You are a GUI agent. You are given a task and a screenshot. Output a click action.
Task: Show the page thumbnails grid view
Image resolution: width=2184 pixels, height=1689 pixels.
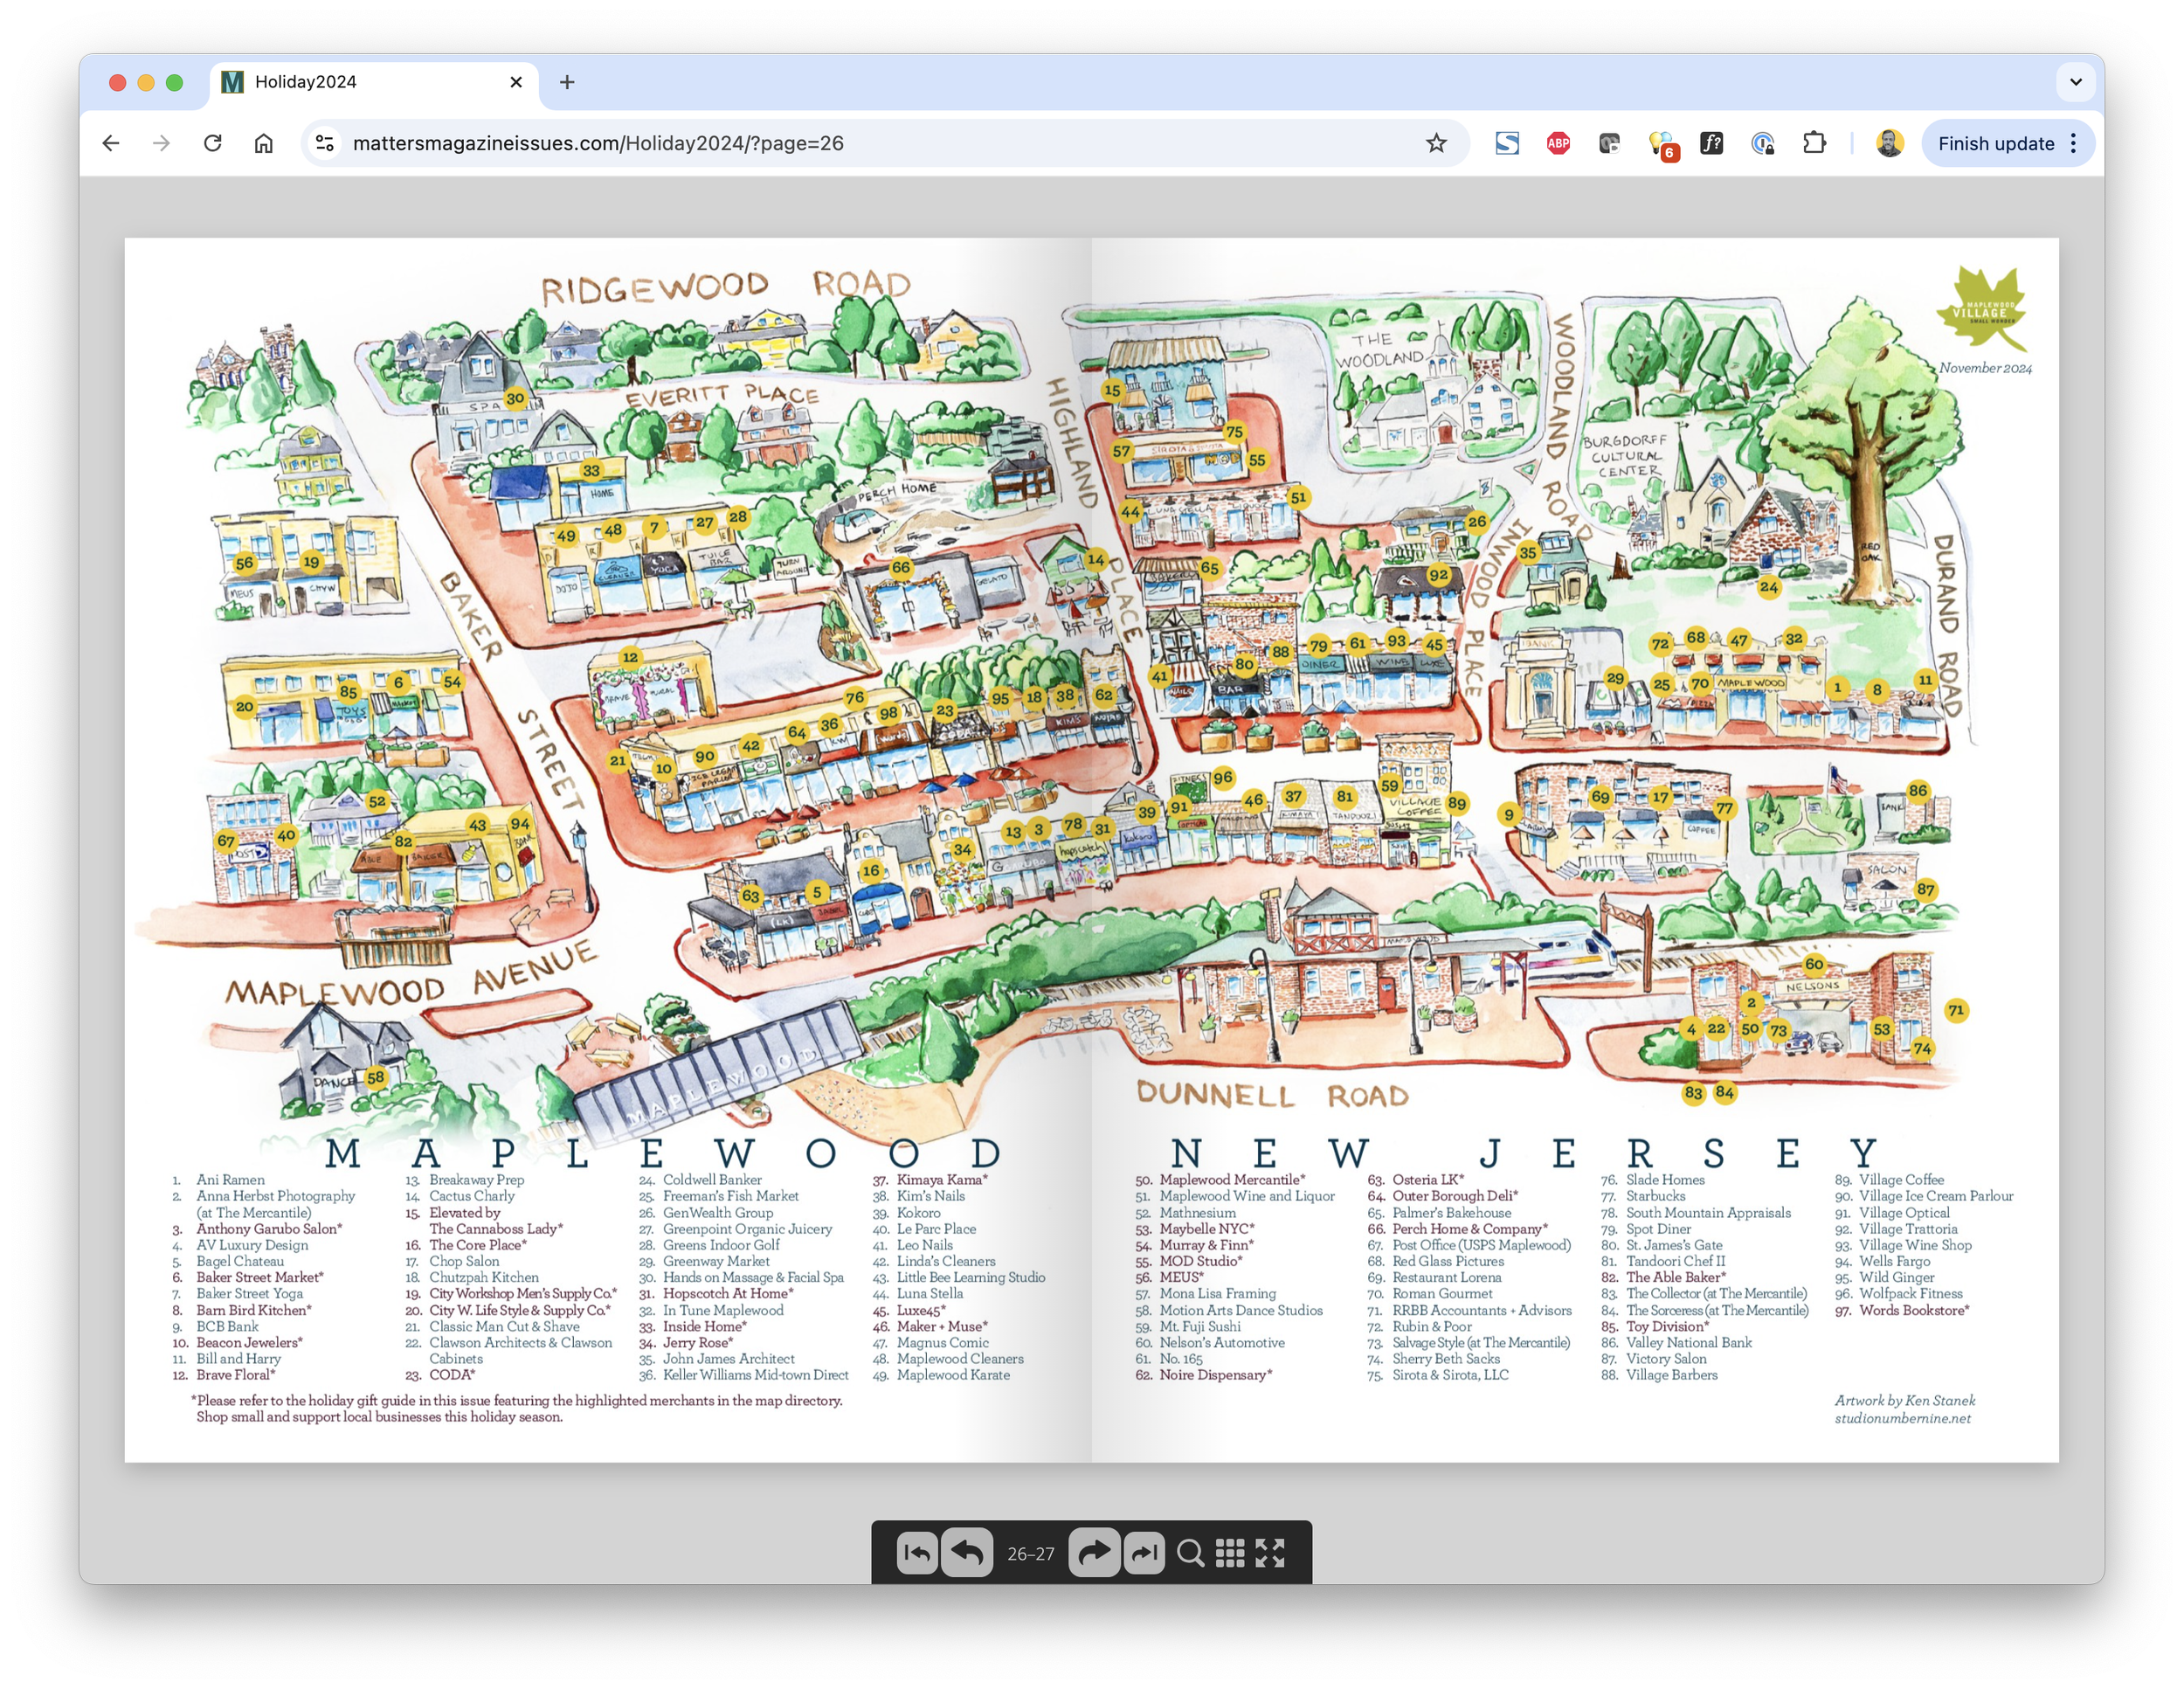point(1230,1553)
